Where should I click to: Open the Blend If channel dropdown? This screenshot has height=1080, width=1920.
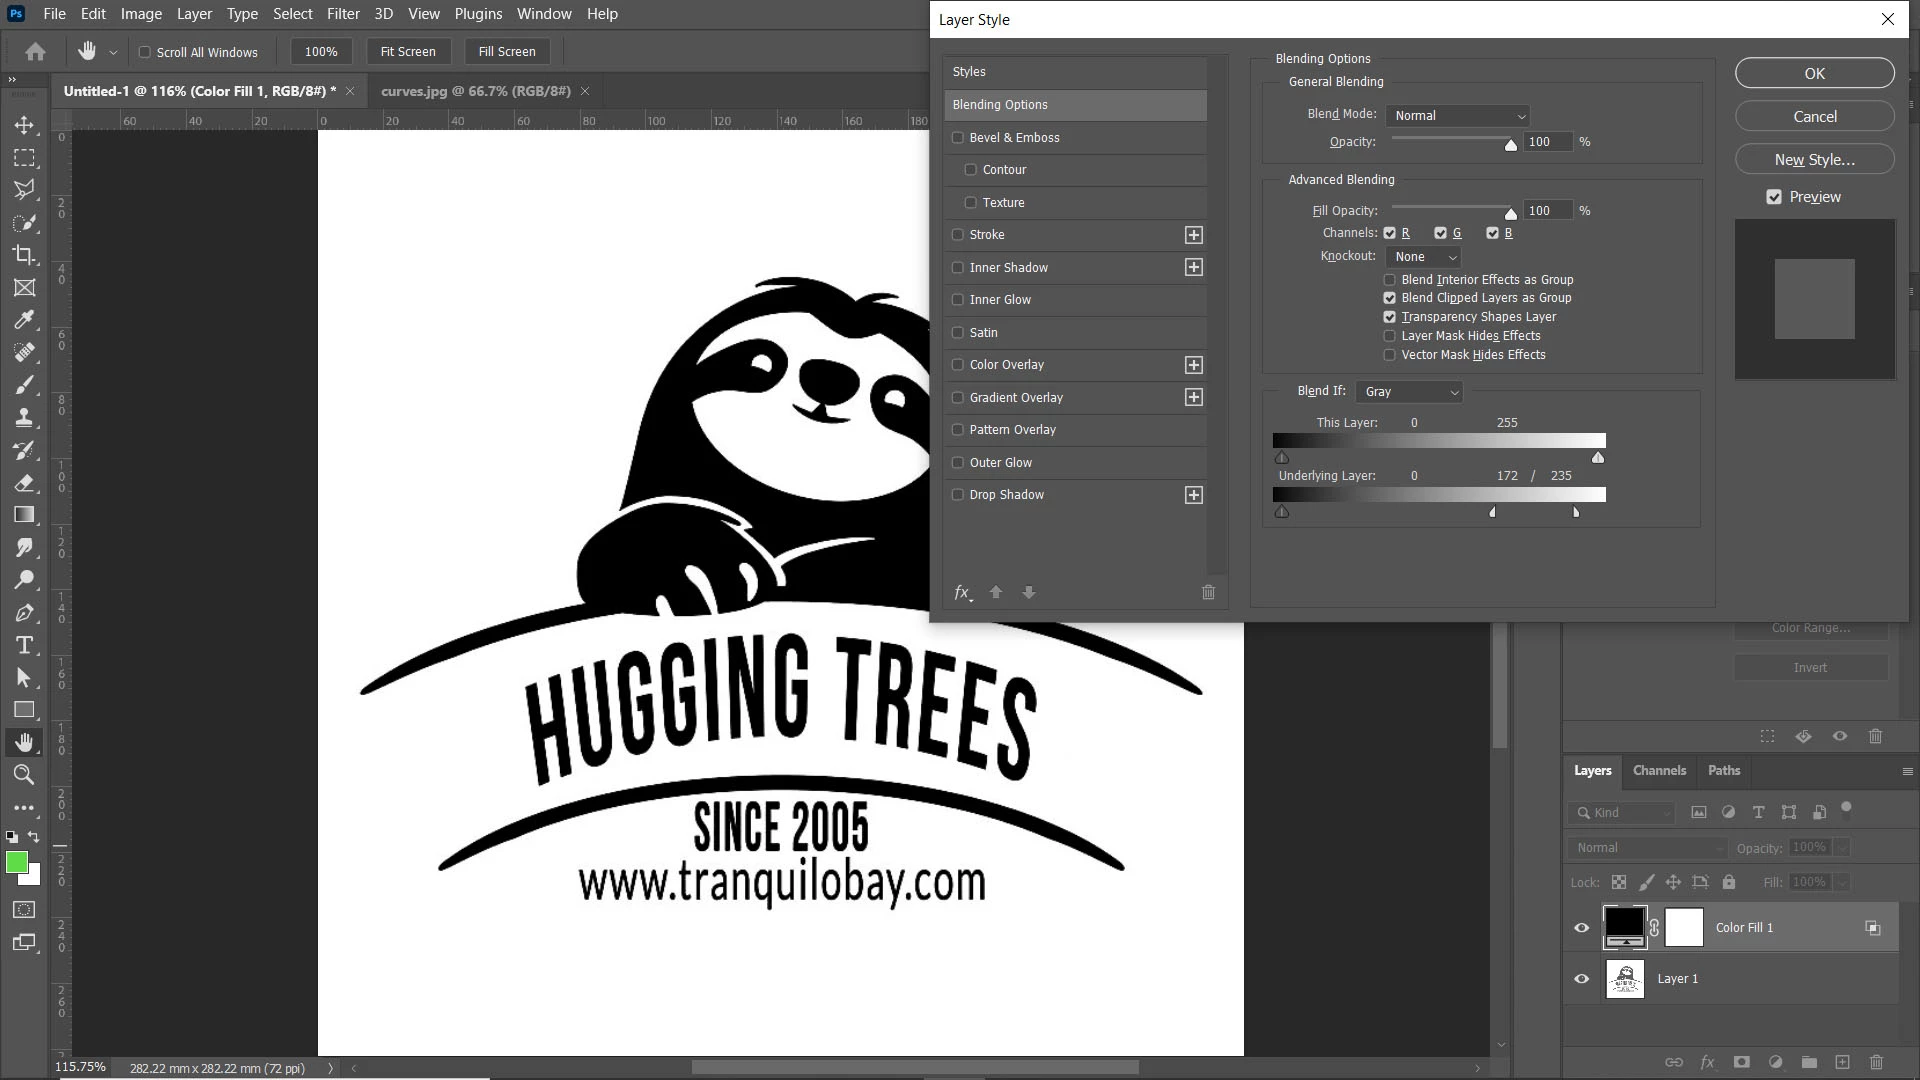click(x=1410, y=392)
